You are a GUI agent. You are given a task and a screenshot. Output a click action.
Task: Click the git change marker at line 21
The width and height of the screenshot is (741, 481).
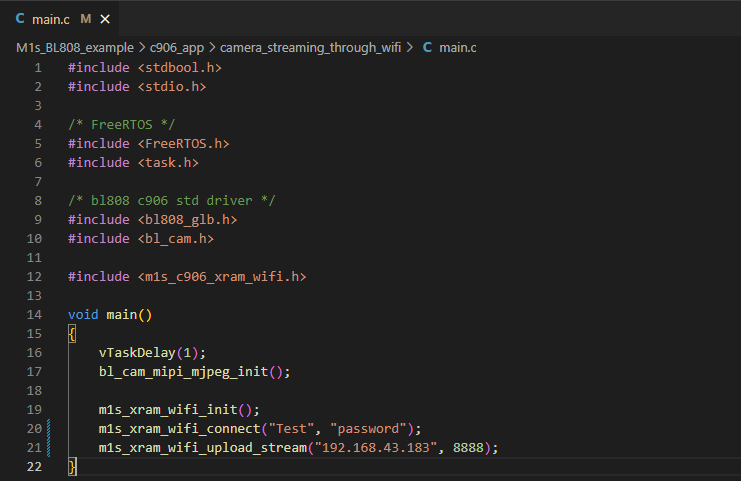[x=49, y=447]
